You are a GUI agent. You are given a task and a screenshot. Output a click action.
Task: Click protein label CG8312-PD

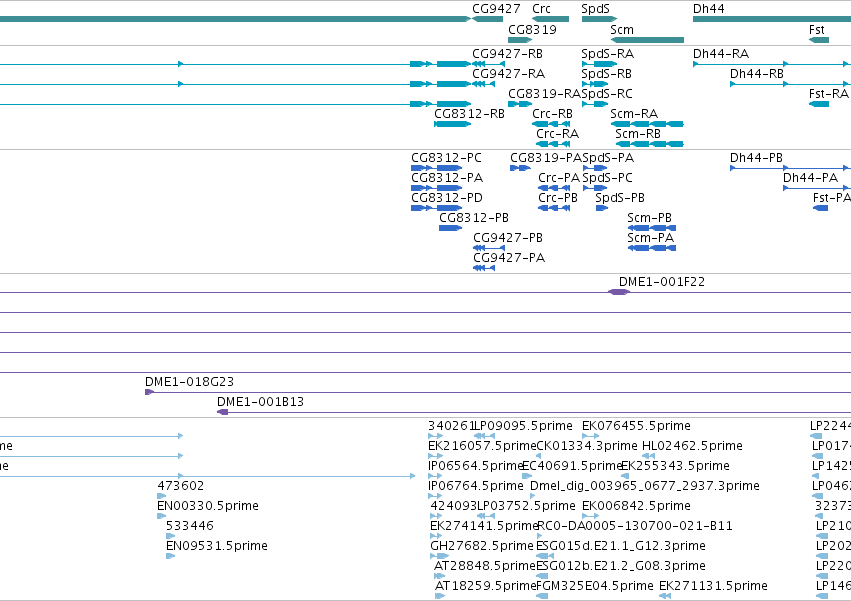tap(447, 198)
